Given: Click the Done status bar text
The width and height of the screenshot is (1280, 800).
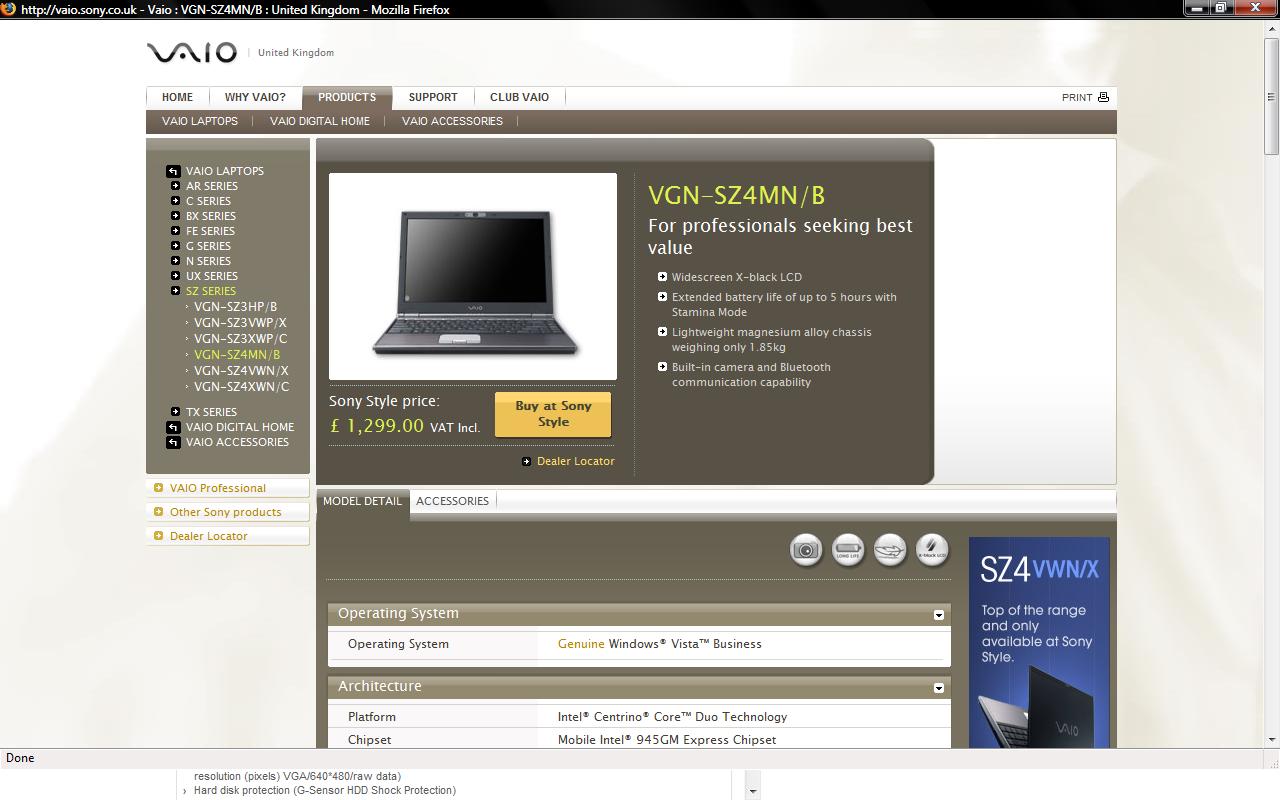Looking at the screenshot, I should (20, 758).
